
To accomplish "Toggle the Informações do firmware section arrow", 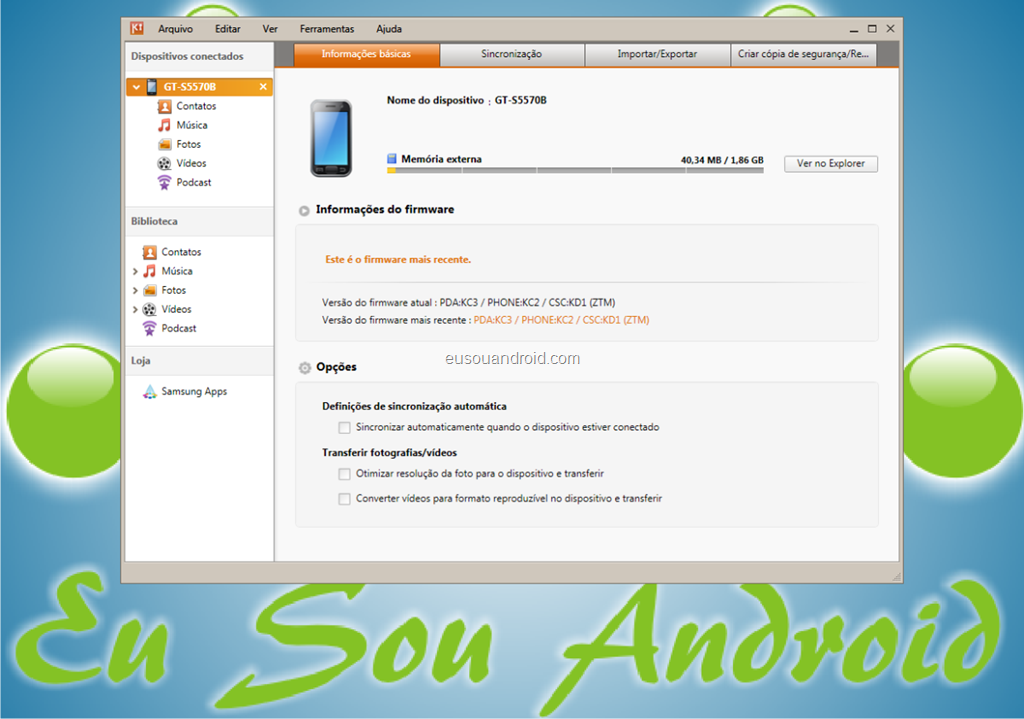I will (x=304, y=211).
